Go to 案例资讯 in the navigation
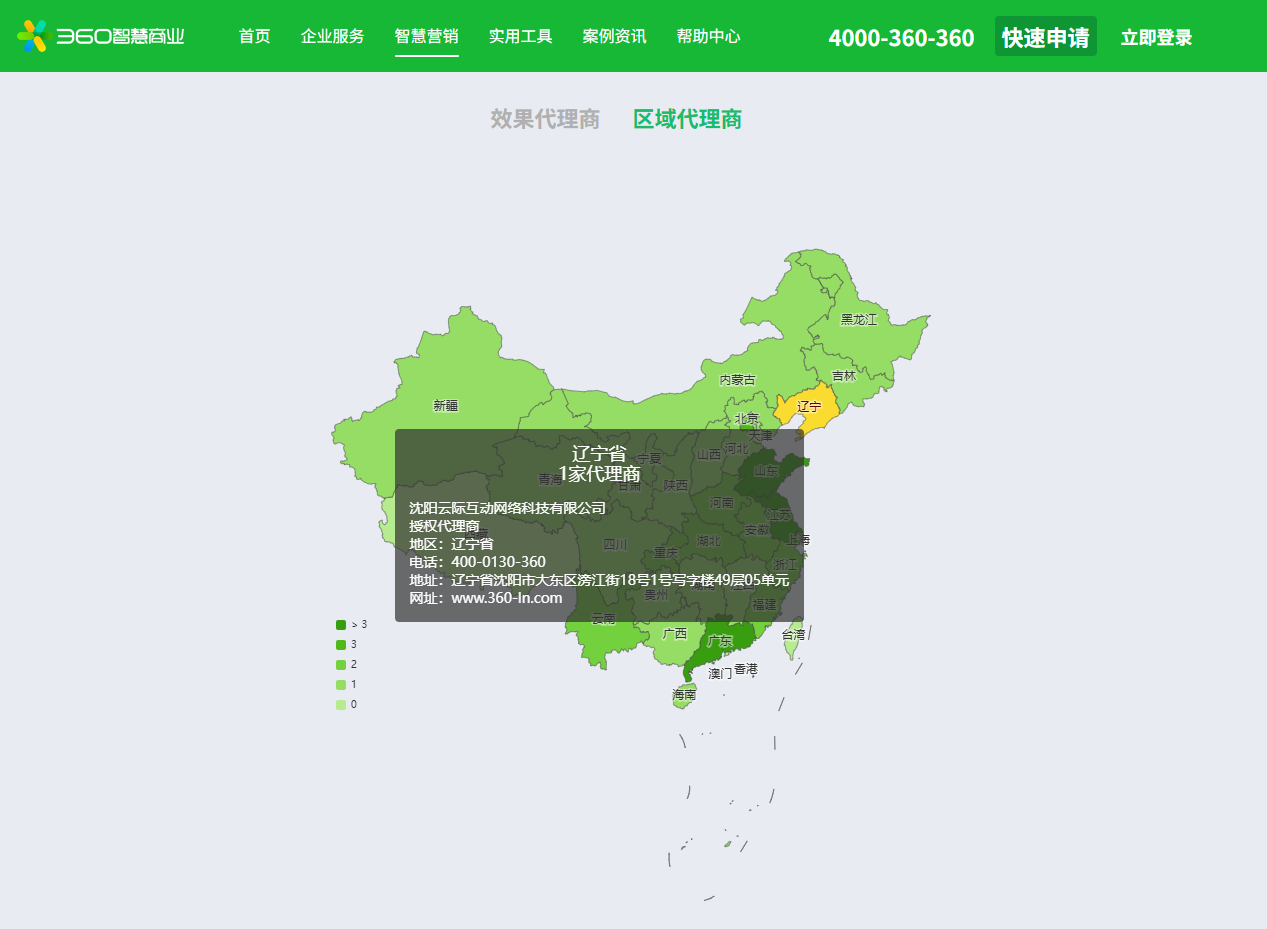Screen dimensions: 1267x929 615,37
